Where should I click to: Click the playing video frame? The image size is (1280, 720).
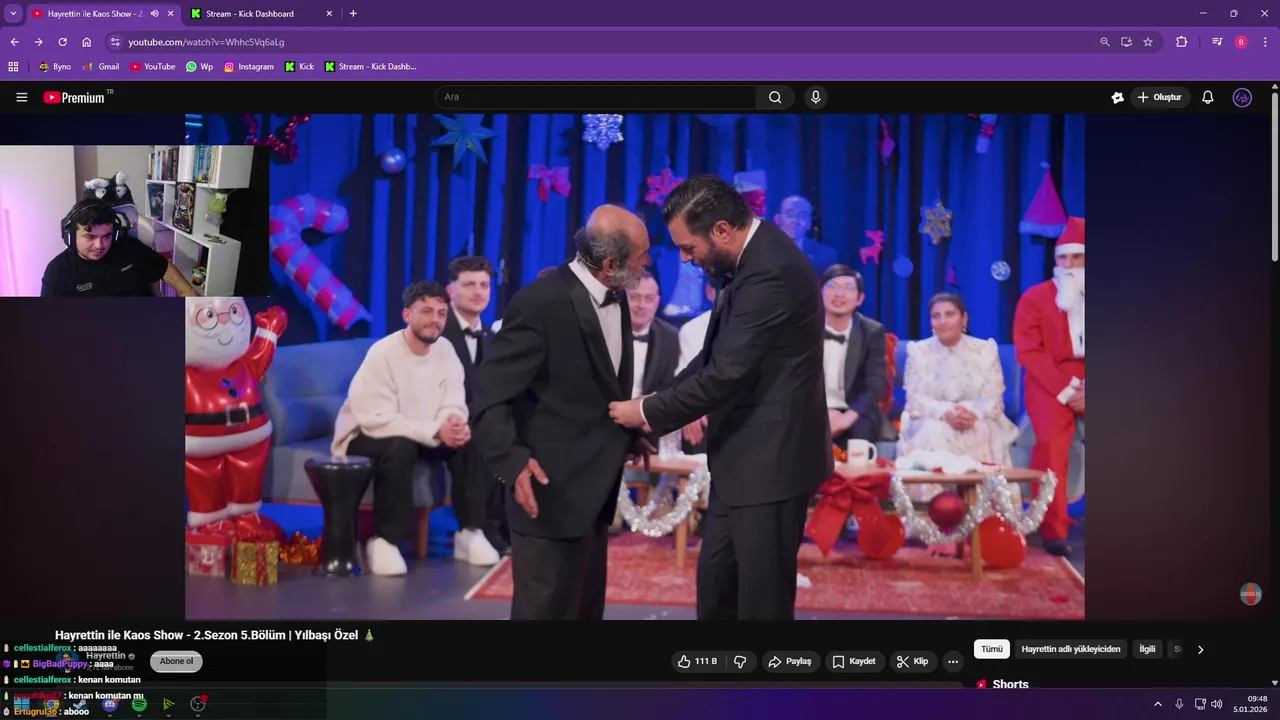point(635,366)
